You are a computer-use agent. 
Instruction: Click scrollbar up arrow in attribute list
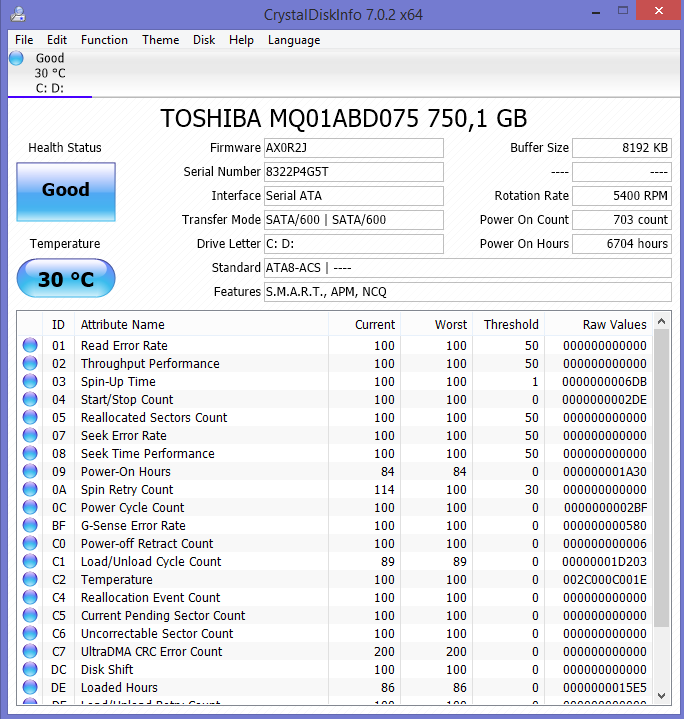coord(661,321)
